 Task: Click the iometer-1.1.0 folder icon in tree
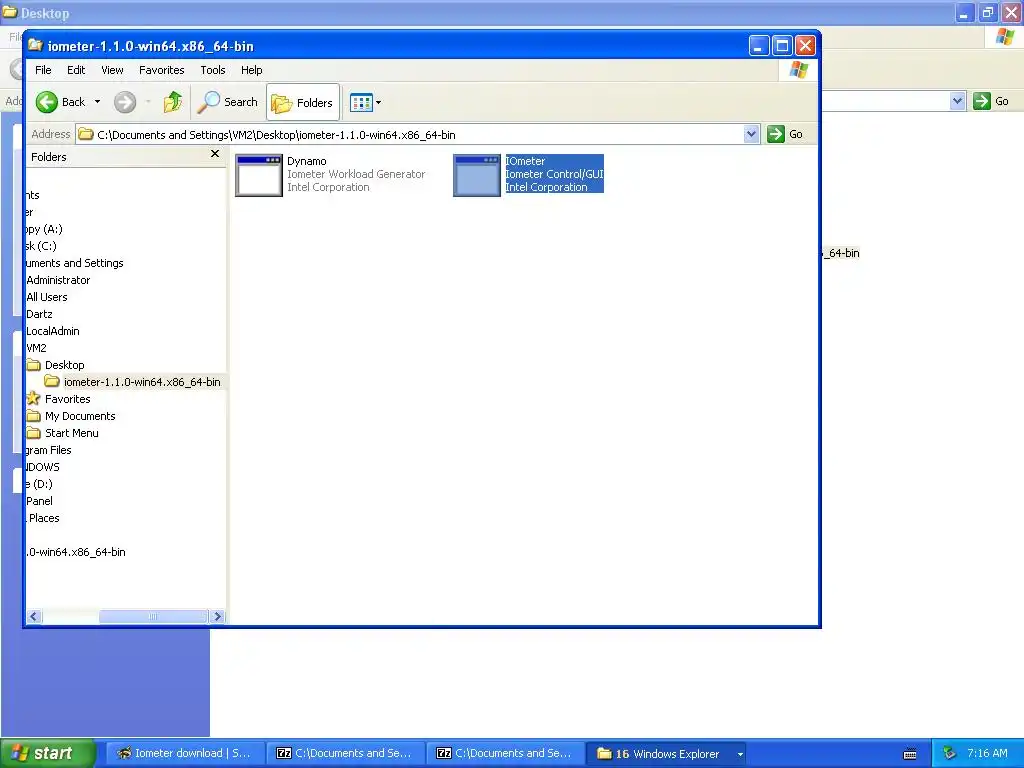click(x=52, y=381)
